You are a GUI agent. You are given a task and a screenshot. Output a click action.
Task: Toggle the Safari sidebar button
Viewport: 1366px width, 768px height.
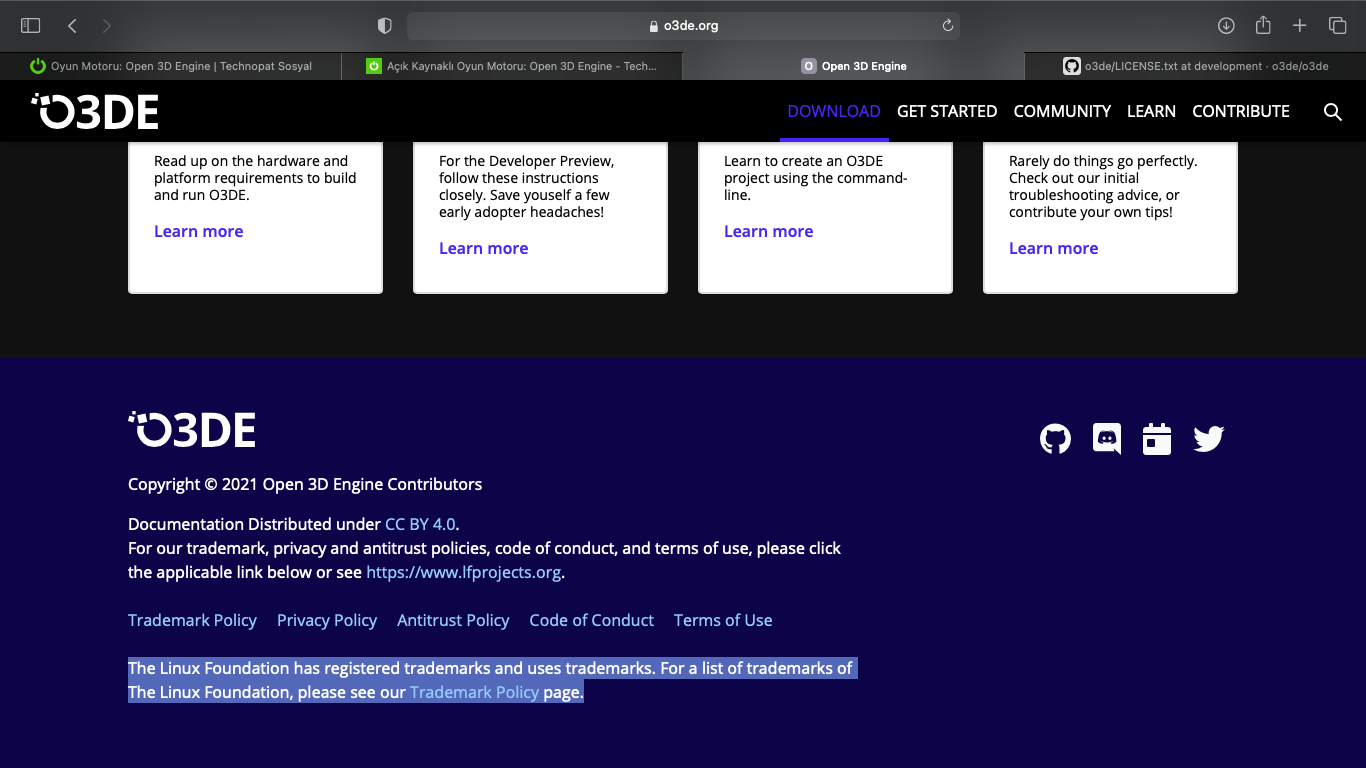pyautogui.click(x=31, y=26)
